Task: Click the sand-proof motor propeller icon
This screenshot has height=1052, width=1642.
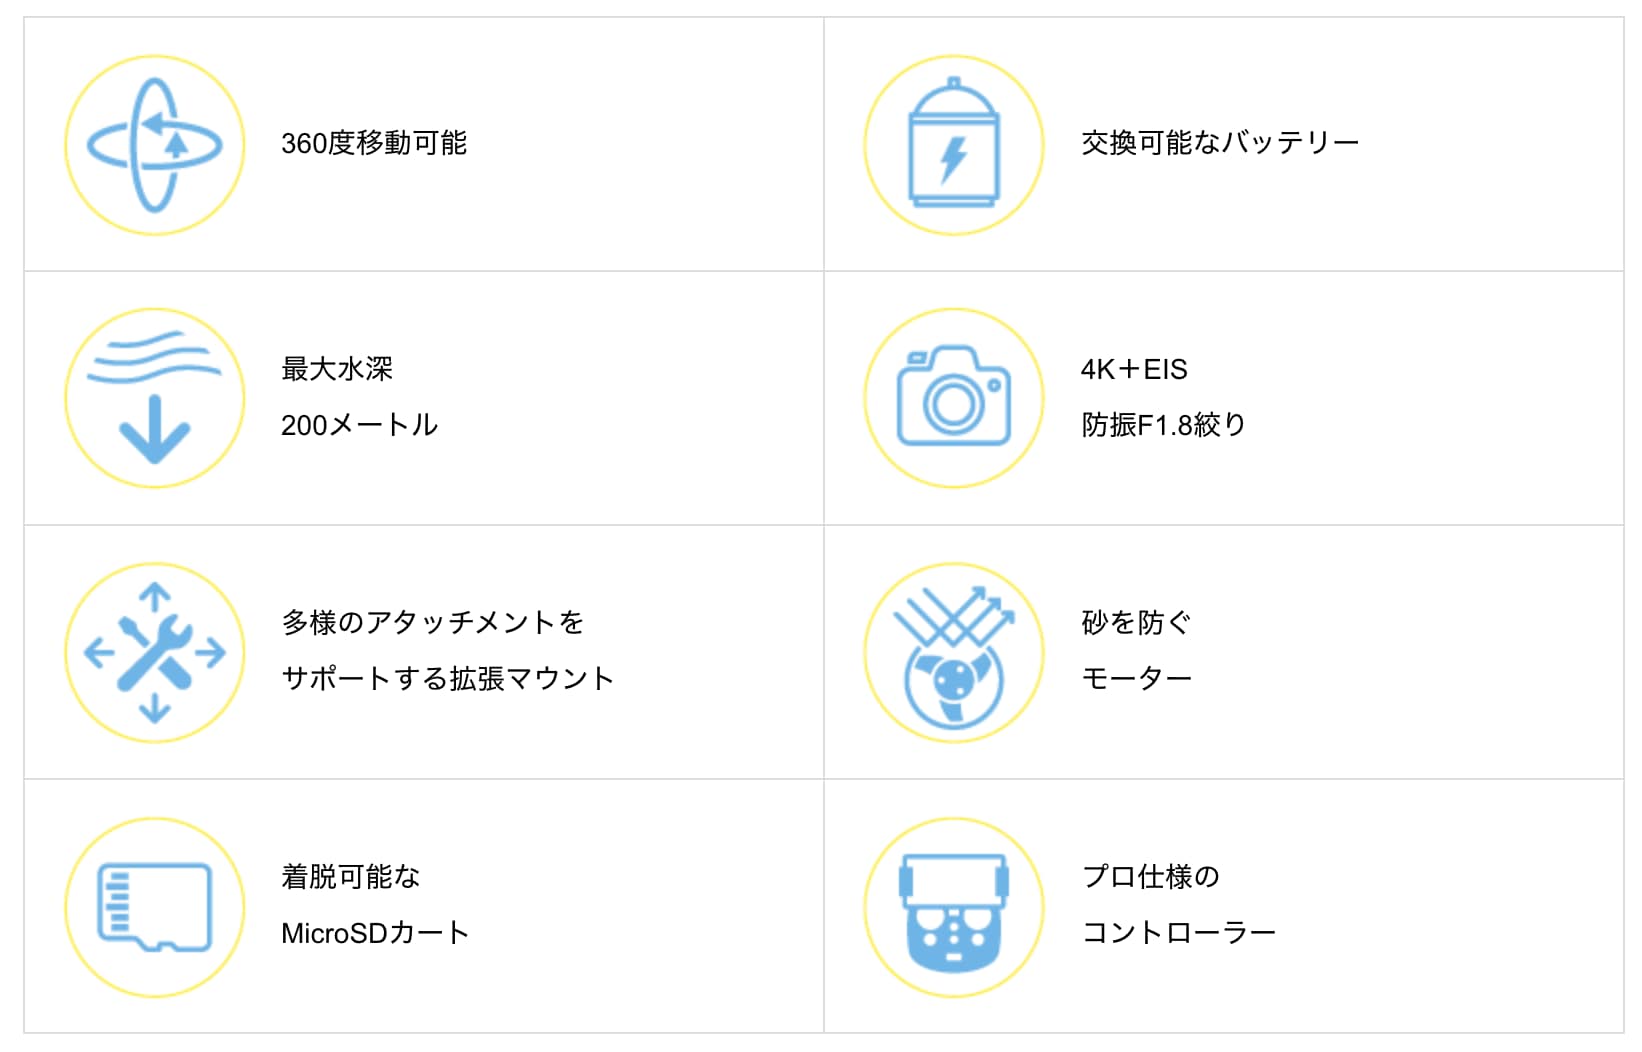Action: pyautogui.click(x=953, y=652)
